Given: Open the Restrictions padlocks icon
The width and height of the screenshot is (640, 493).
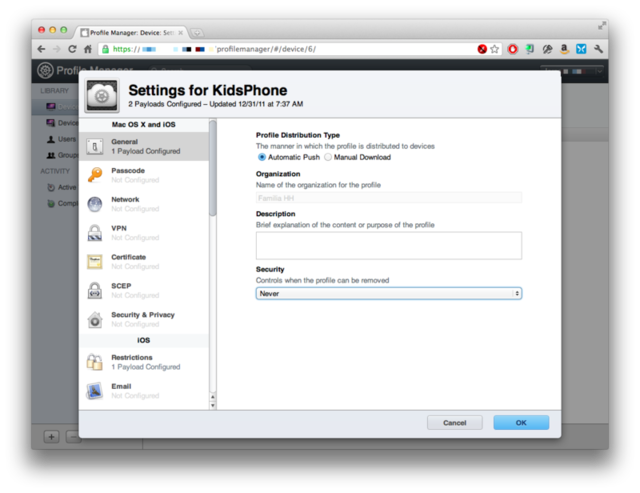Looking at the screenshot, I should tap(95, 362).
